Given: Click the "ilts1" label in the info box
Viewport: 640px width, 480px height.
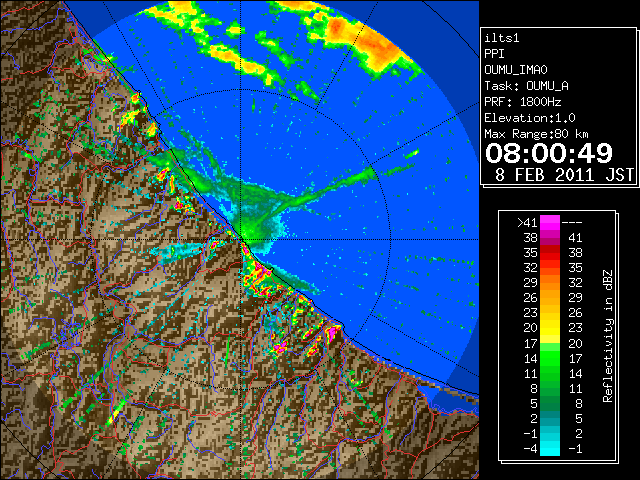Looking at the screenshot, I should [x=502, y=38].
